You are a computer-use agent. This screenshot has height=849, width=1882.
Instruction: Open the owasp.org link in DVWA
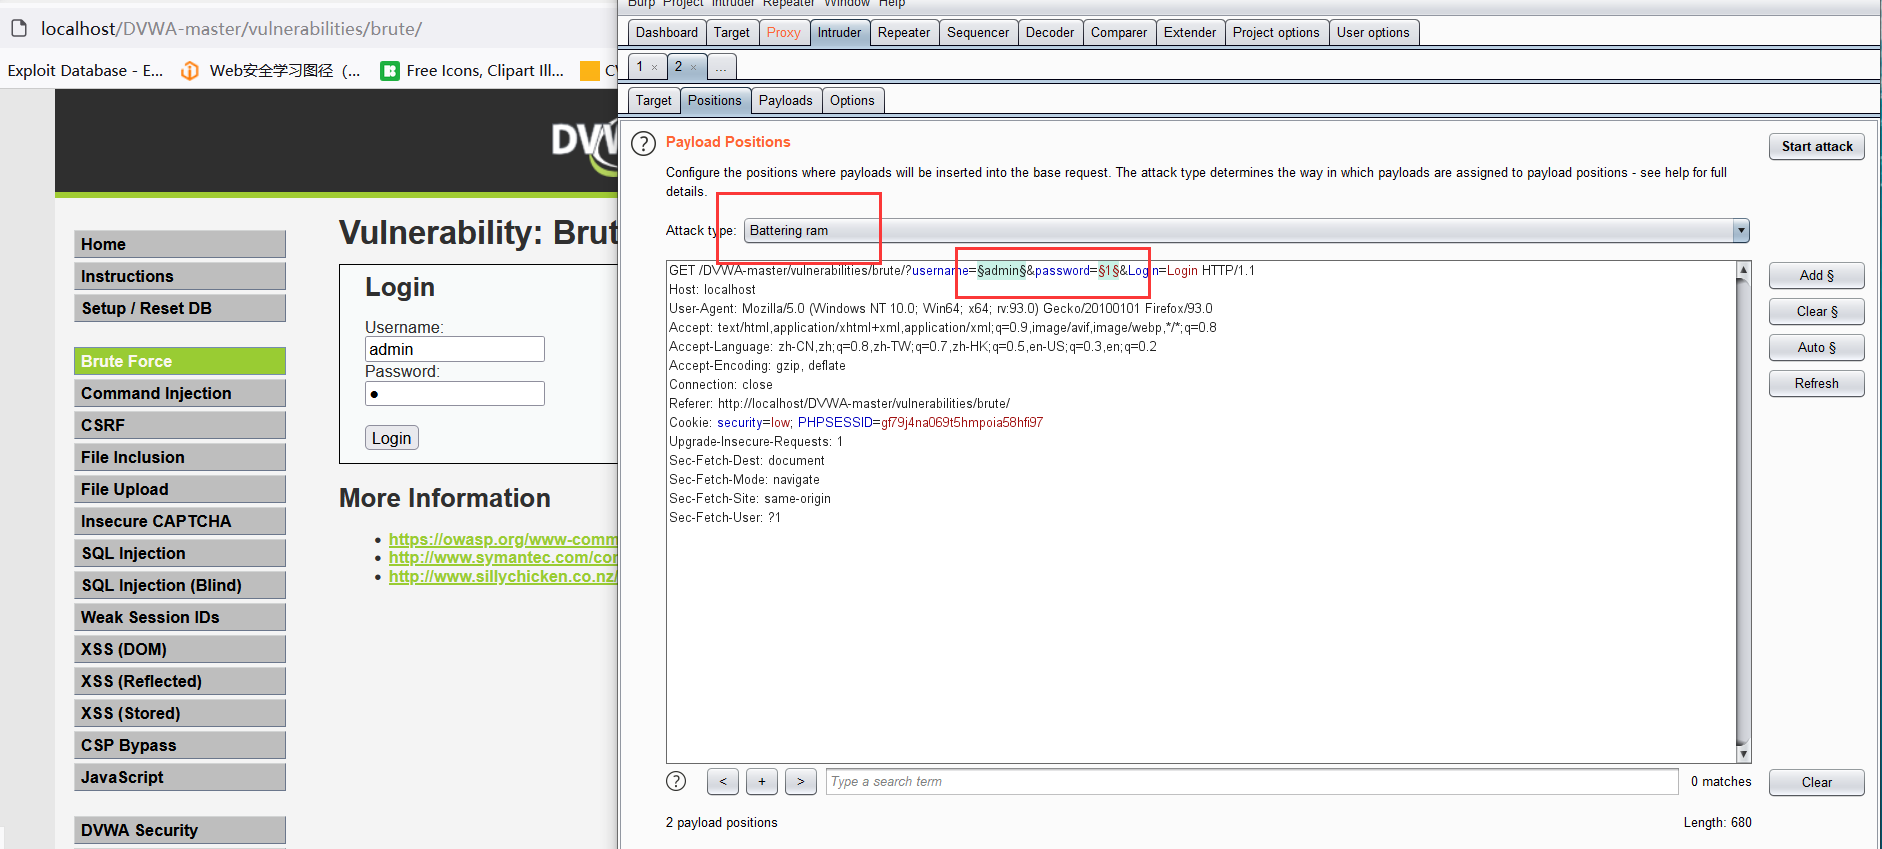[x=503, y=539]
